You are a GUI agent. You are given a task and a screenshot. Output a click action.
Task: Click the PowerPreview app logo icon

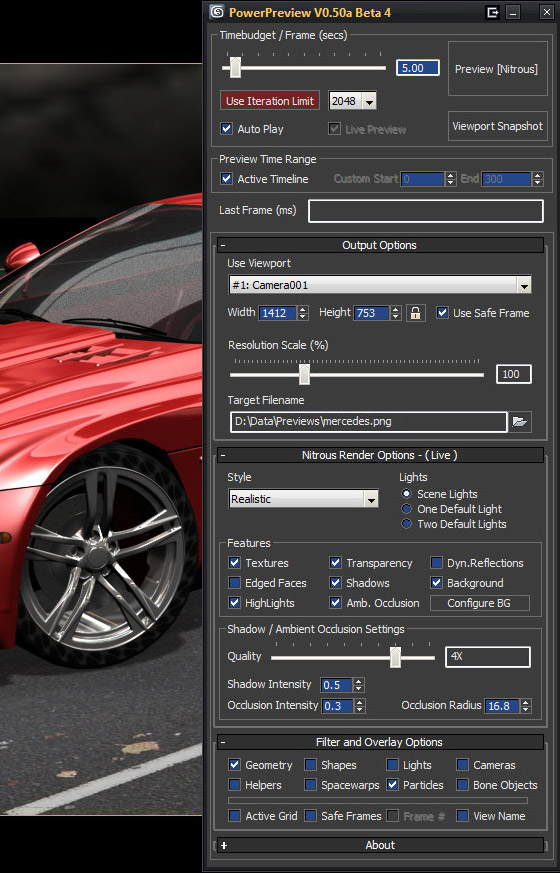click(217, 12)
